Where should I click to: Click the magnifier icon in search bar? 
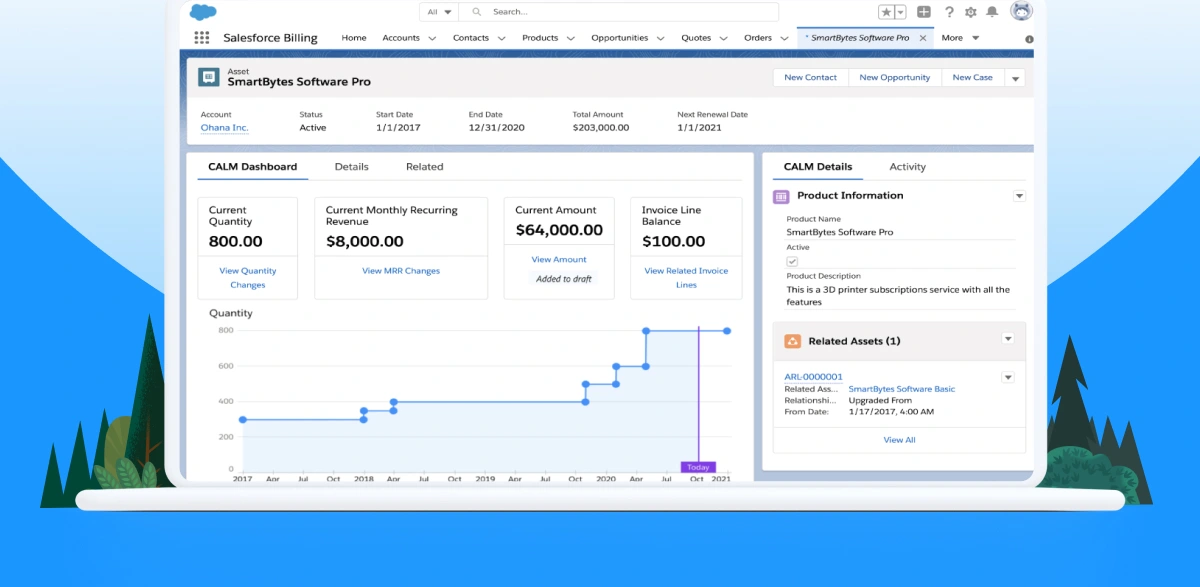[476, 12]
